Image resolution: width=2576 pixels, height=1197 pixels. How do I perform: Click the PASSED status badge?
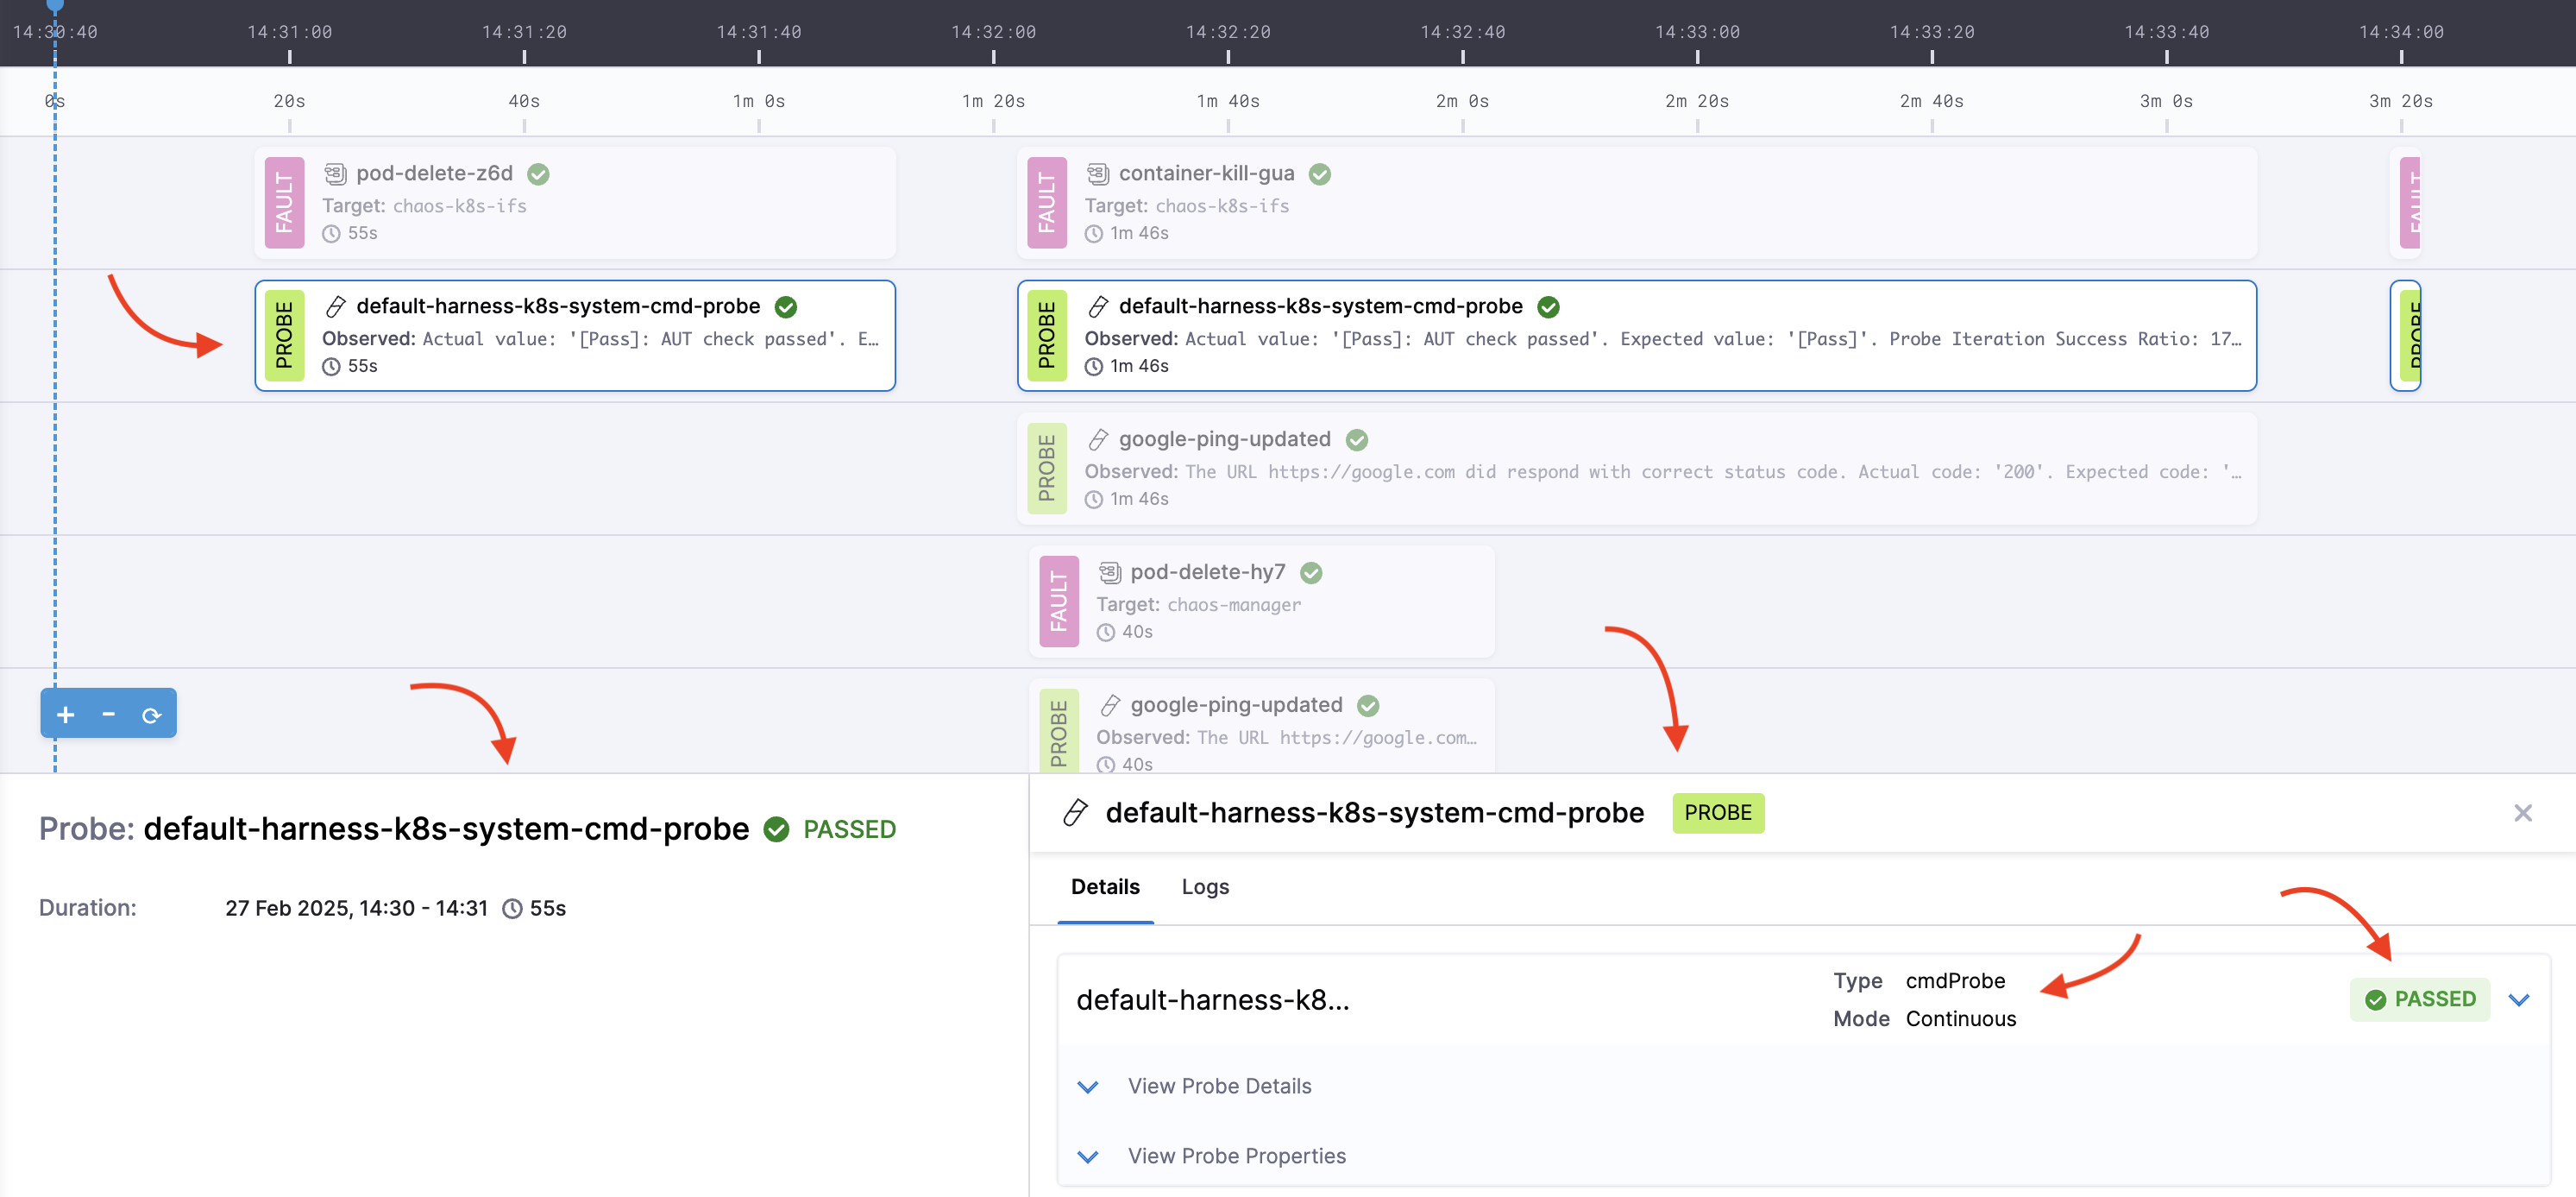(2419, 1000)
